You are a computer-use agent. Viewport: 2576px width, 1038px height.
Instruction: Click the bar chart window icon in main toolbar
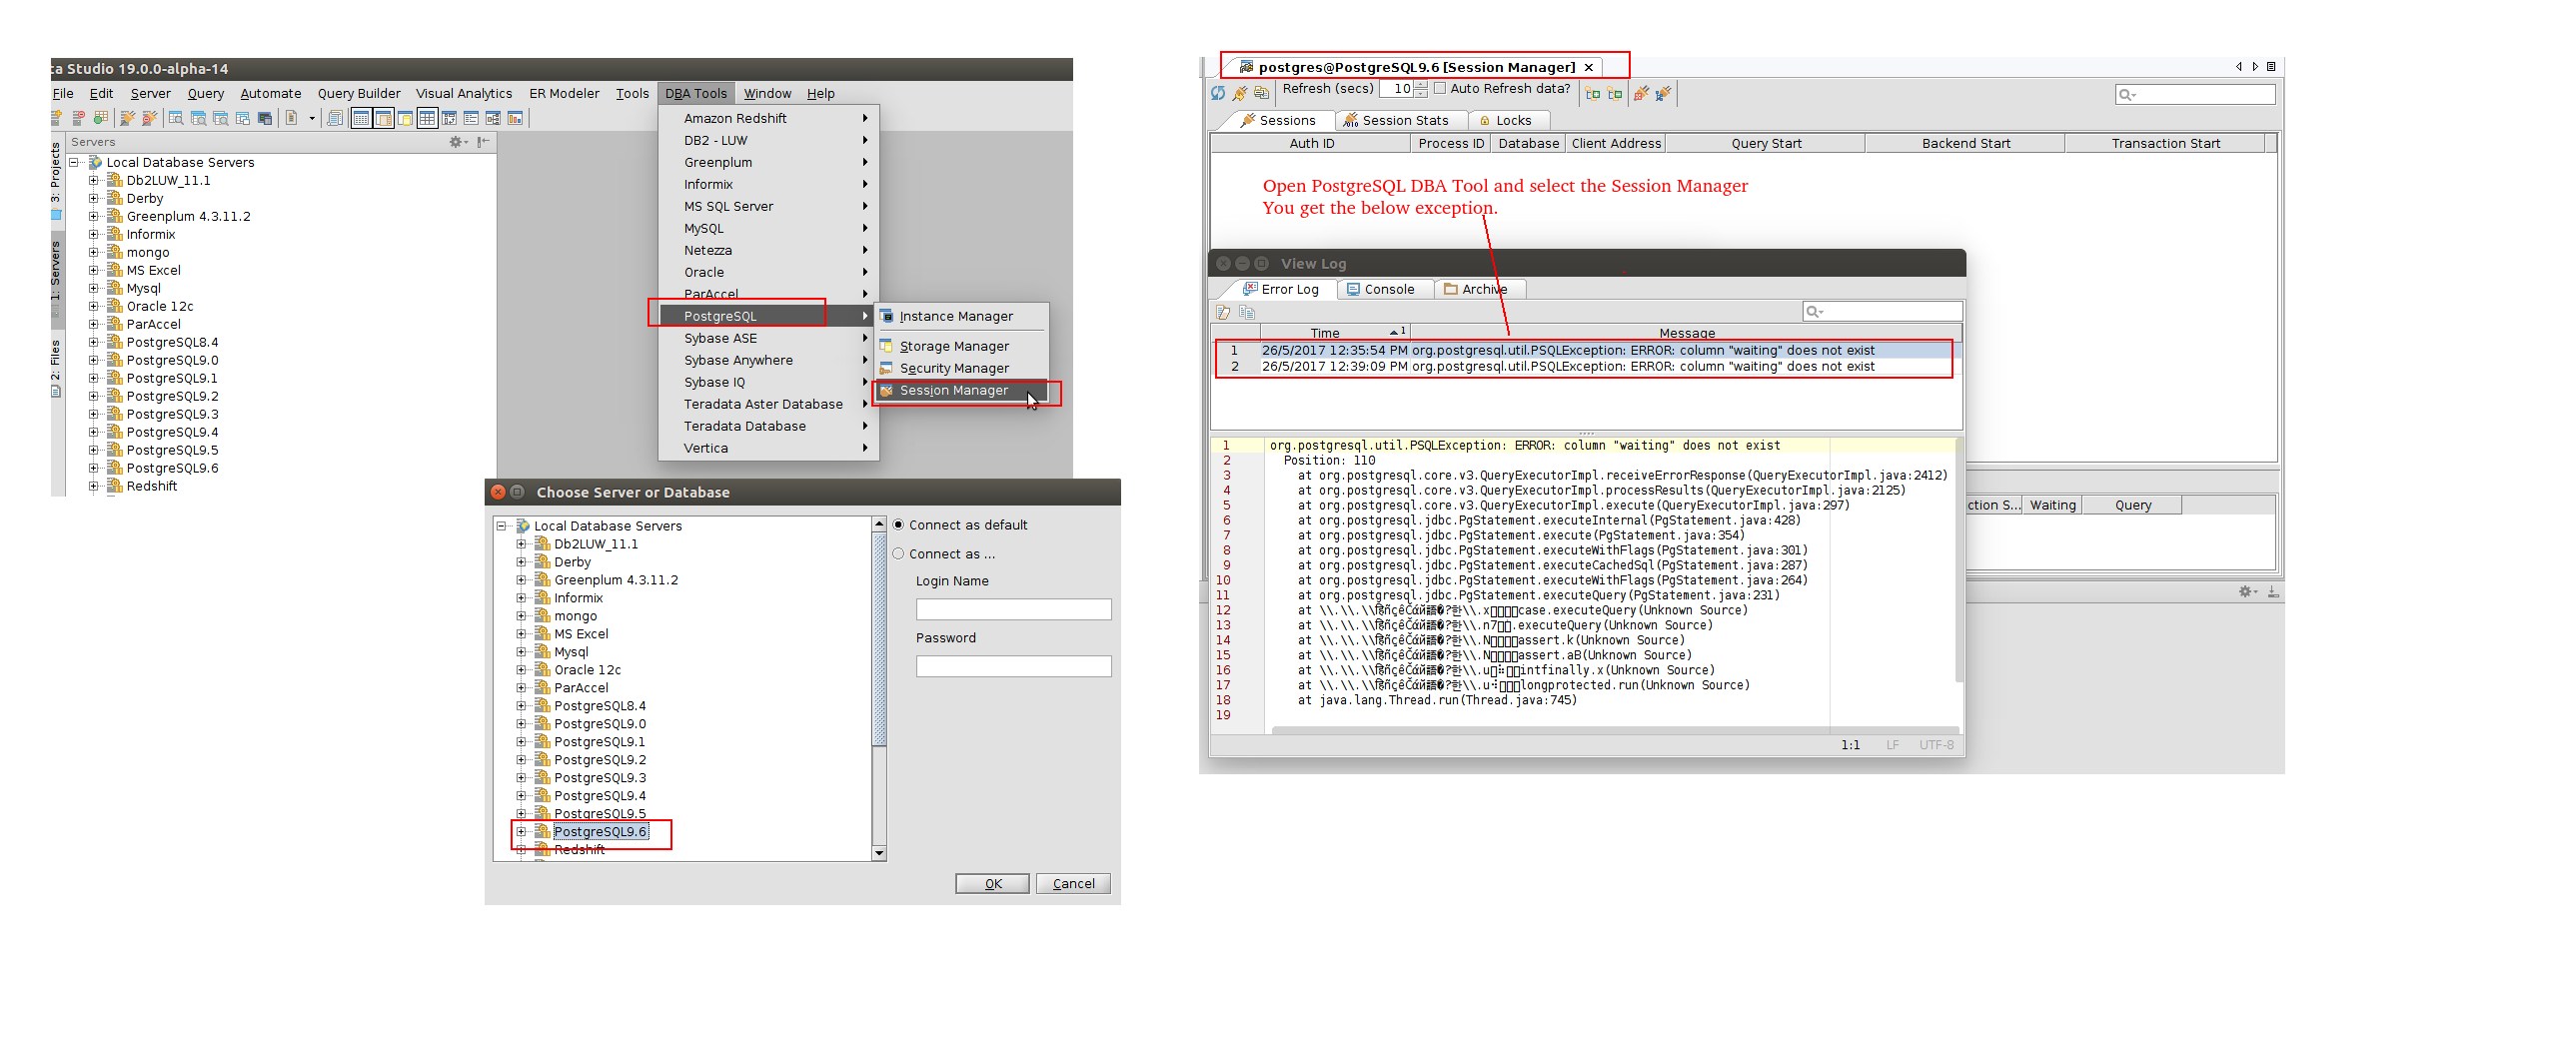pyautogui.click(x=516, y=118)
